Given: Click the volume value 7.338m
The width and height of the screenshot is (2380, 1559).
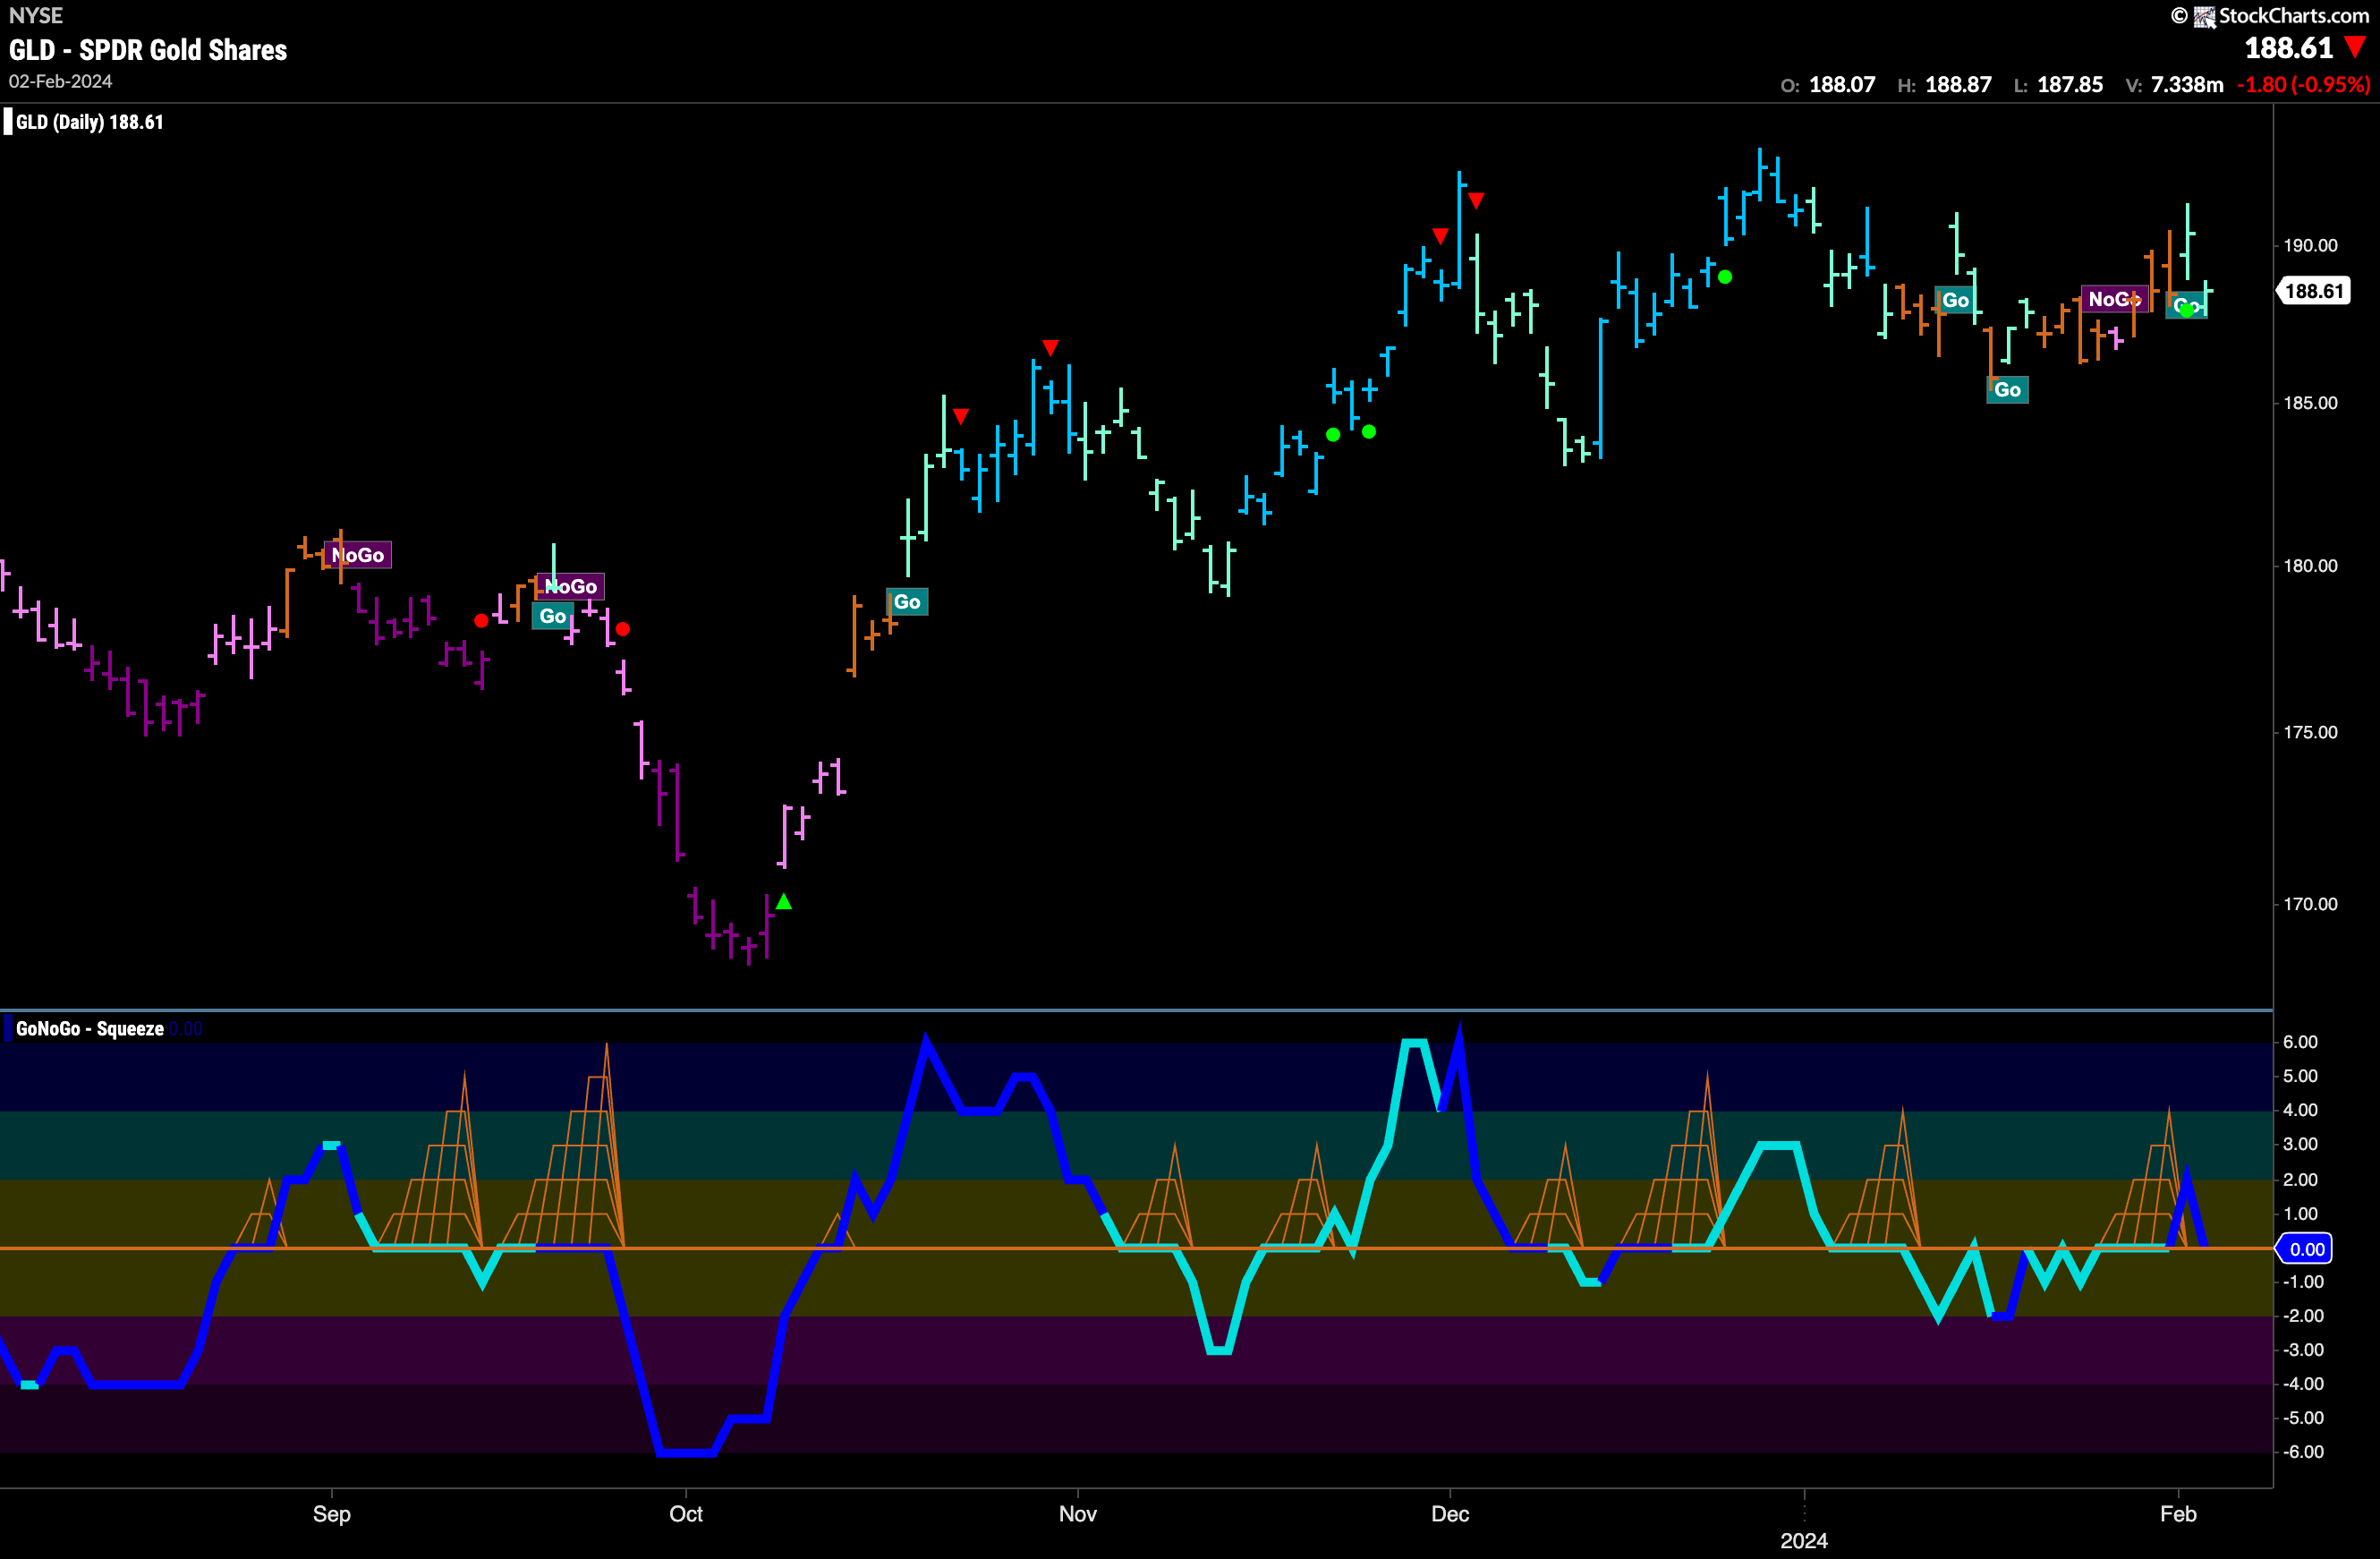Looking at the screenshot, I should (x=2187, y=85).
